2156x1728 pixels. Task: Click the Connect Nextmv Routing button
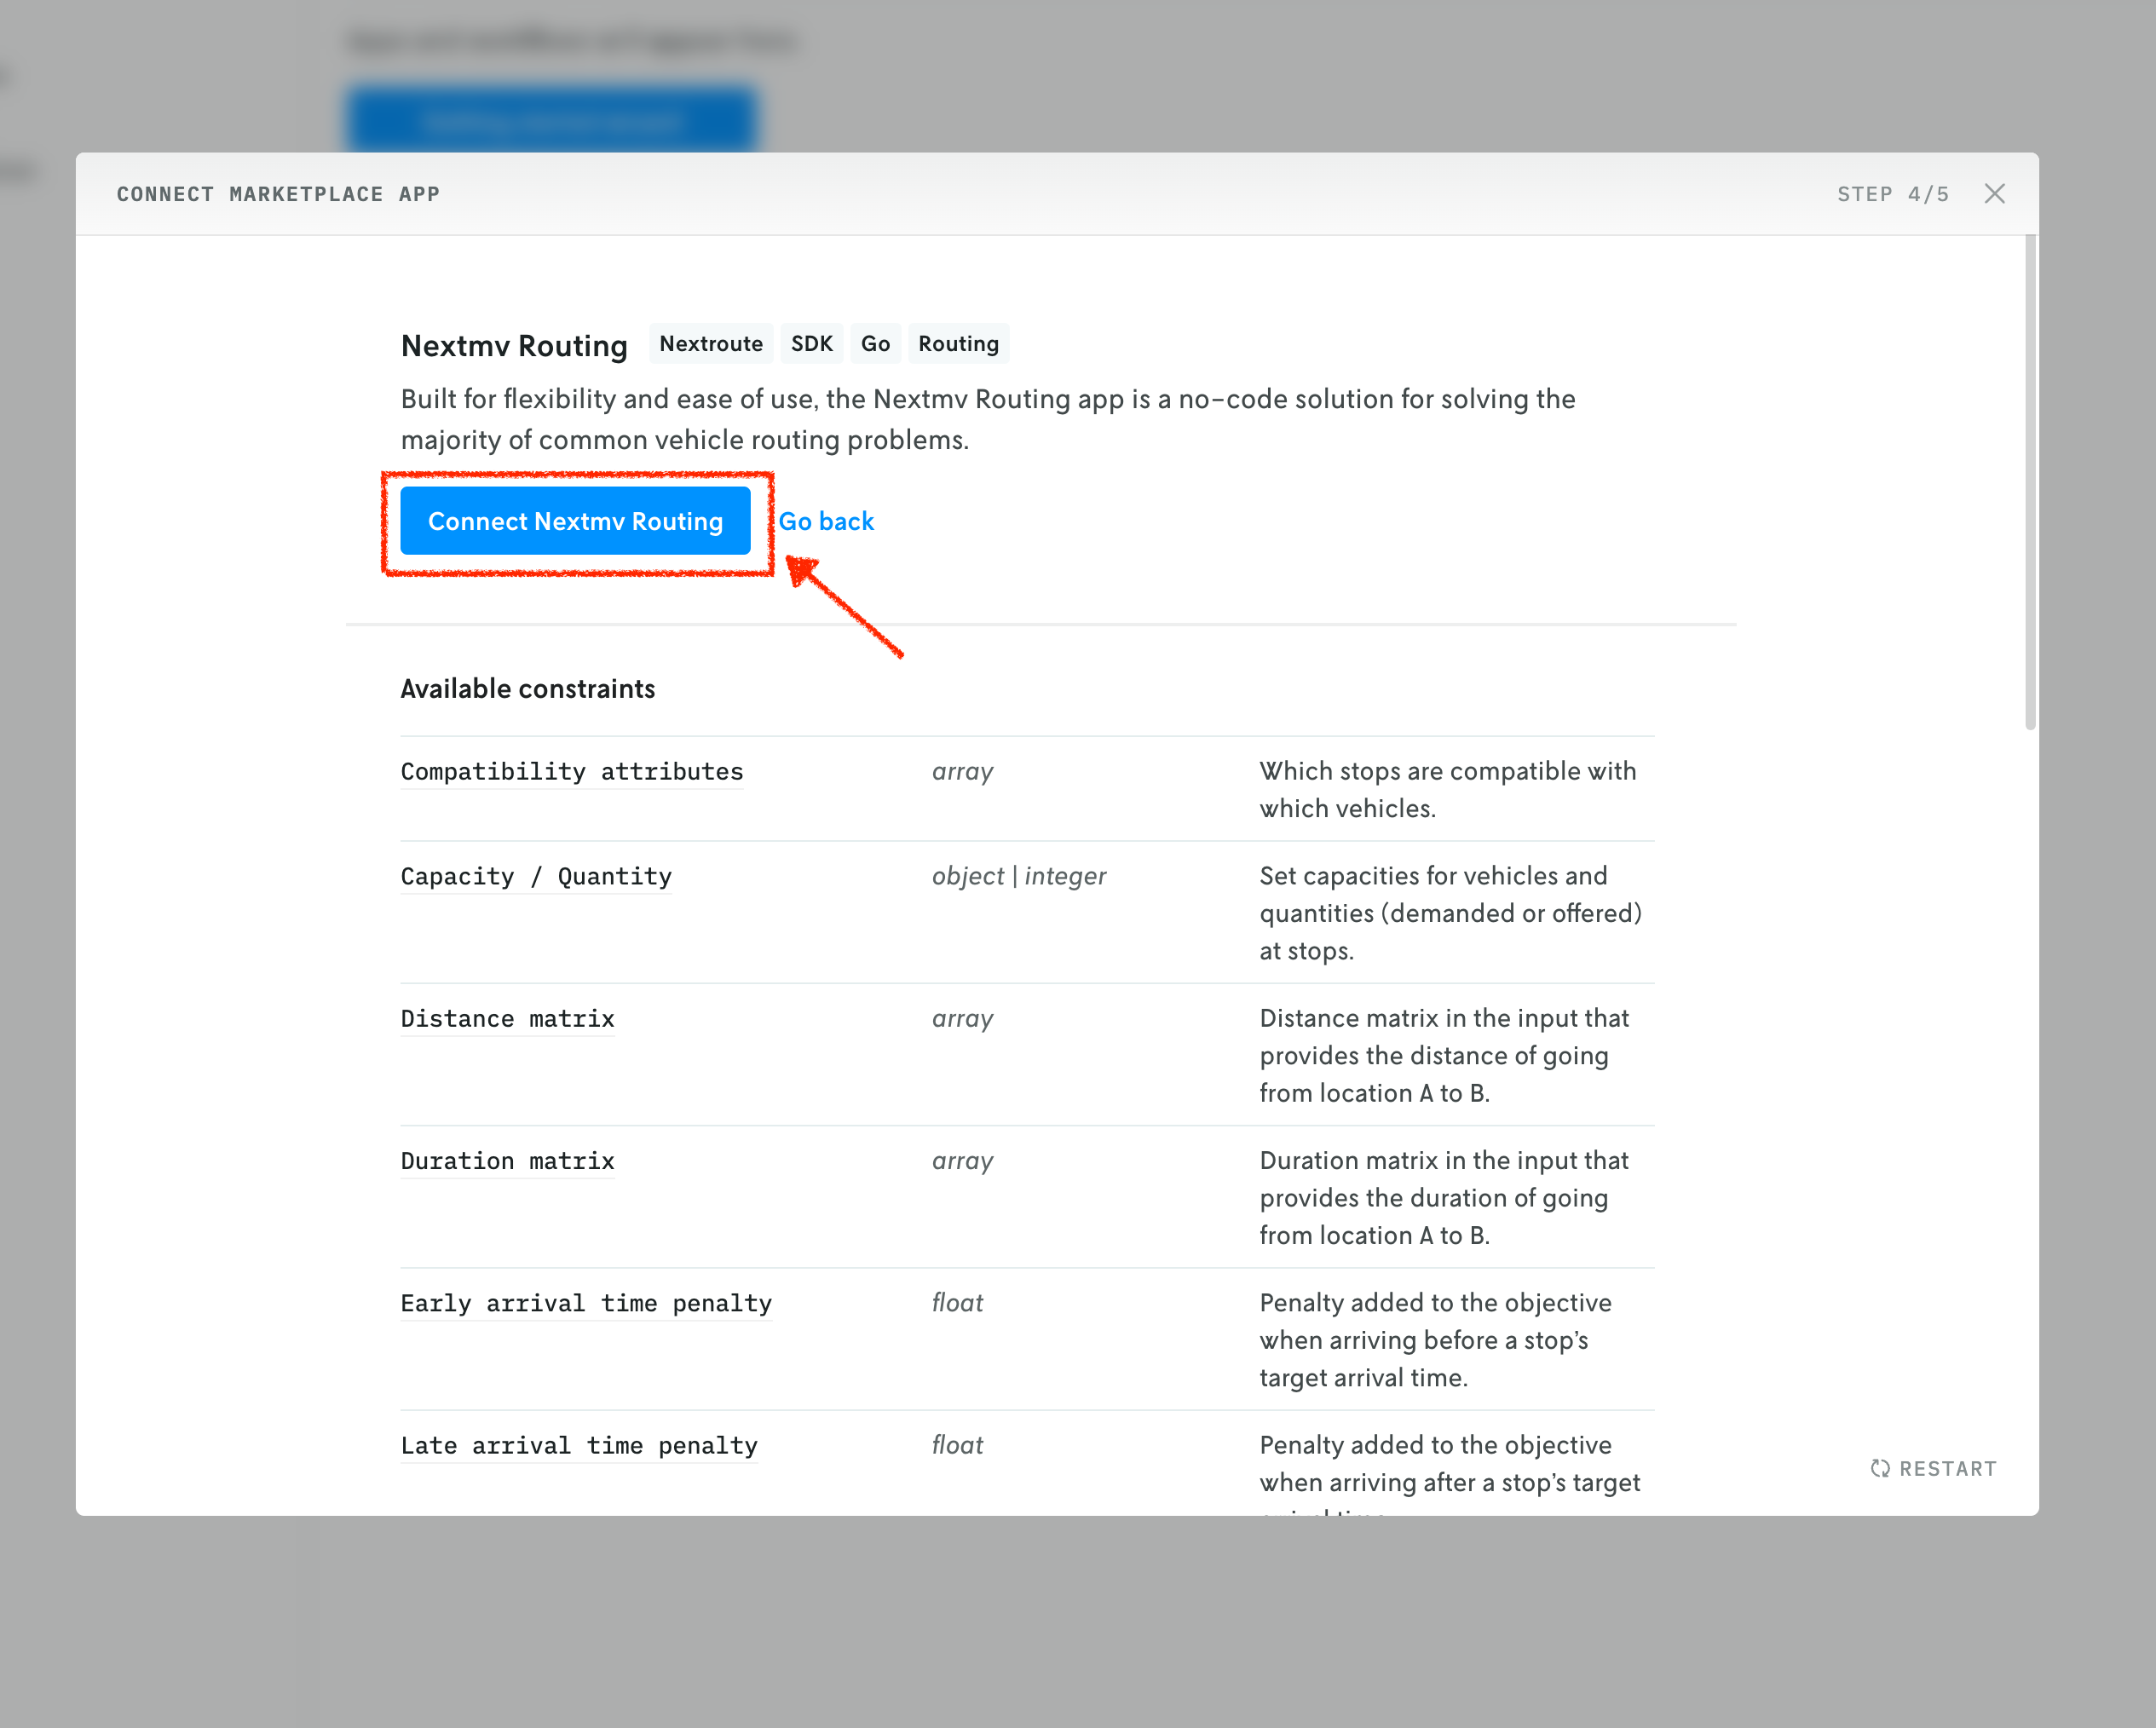pos(575,521)
